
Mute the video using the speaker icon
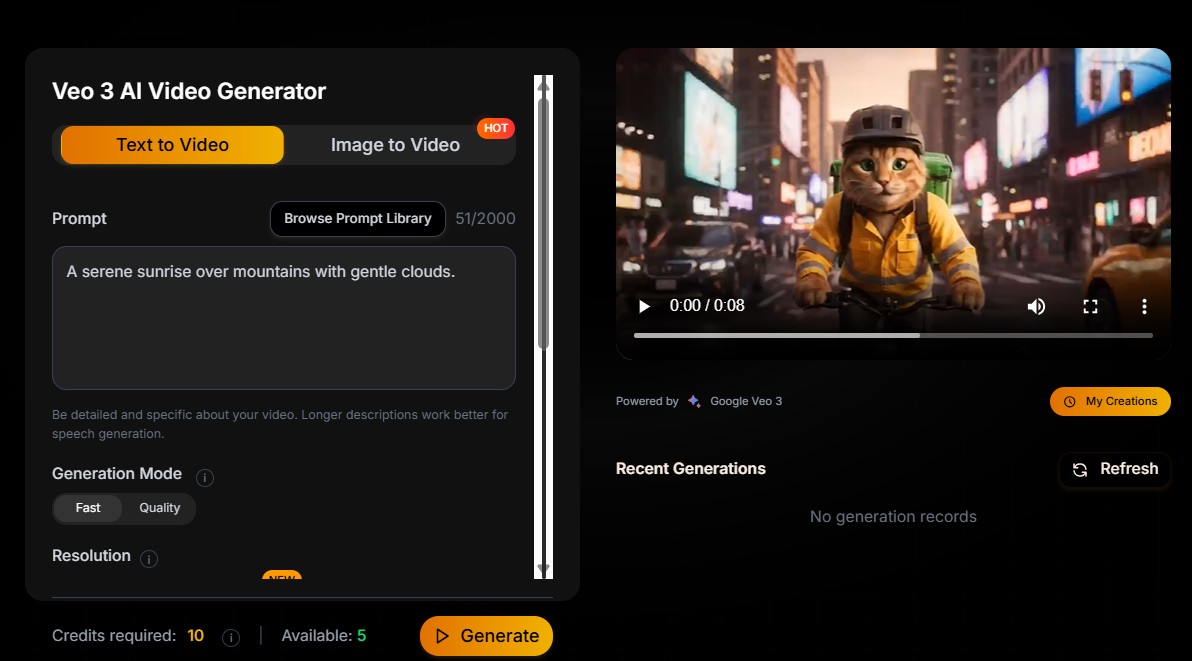1036,306
